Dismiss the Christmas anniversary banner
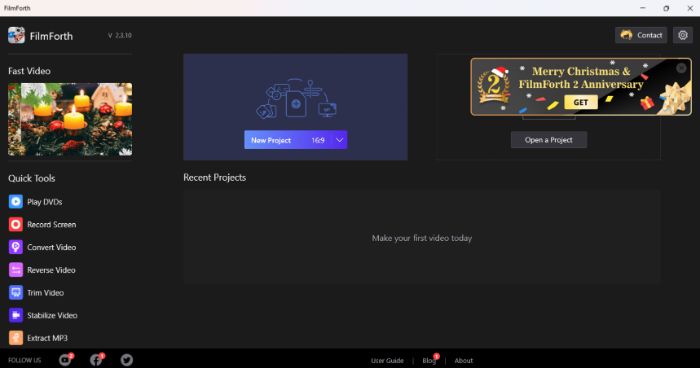This screenshot has width=700, height=368. click(x=681, y=68)
